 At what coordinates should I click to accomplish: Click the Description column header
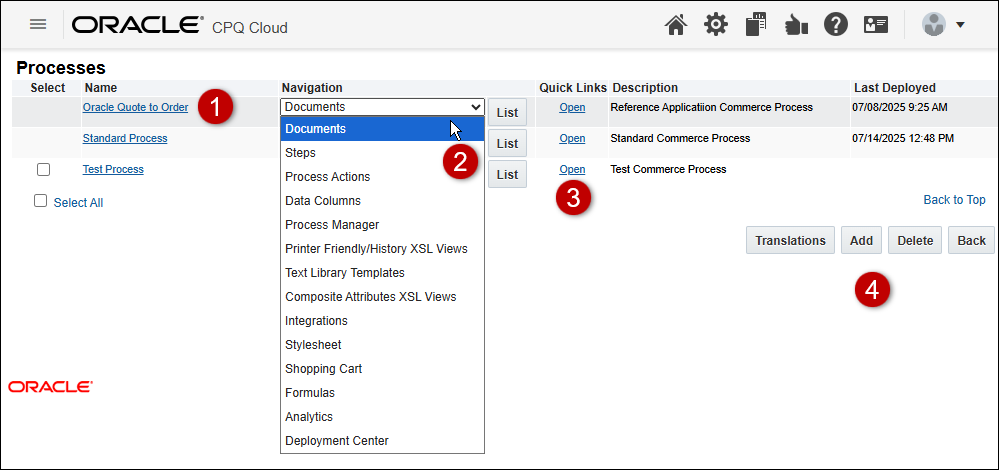pyautogui.click(x=645, y=88)
